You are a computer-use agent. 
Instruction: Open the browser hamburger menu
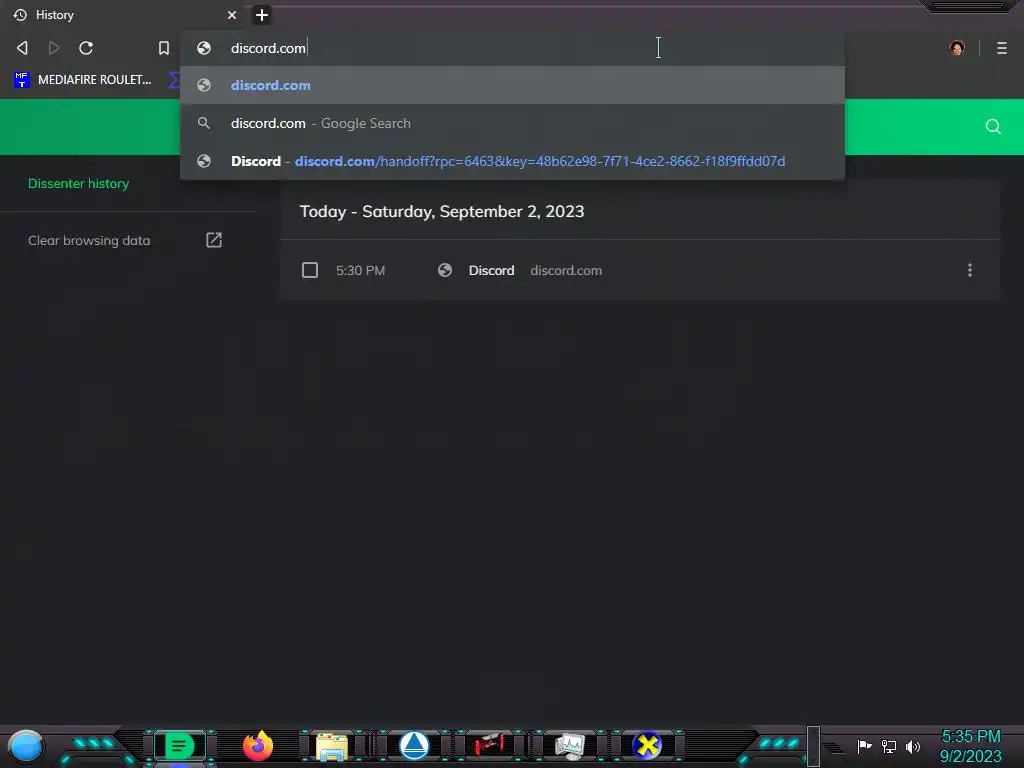[1002, 48]
